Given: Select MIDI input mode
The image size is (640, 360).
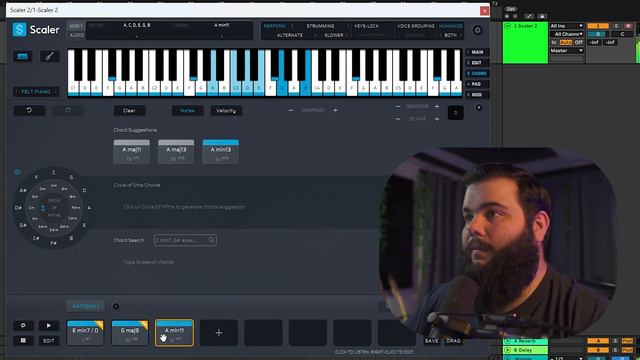Looking at the screenshot, I should click(x=76, y=26).
